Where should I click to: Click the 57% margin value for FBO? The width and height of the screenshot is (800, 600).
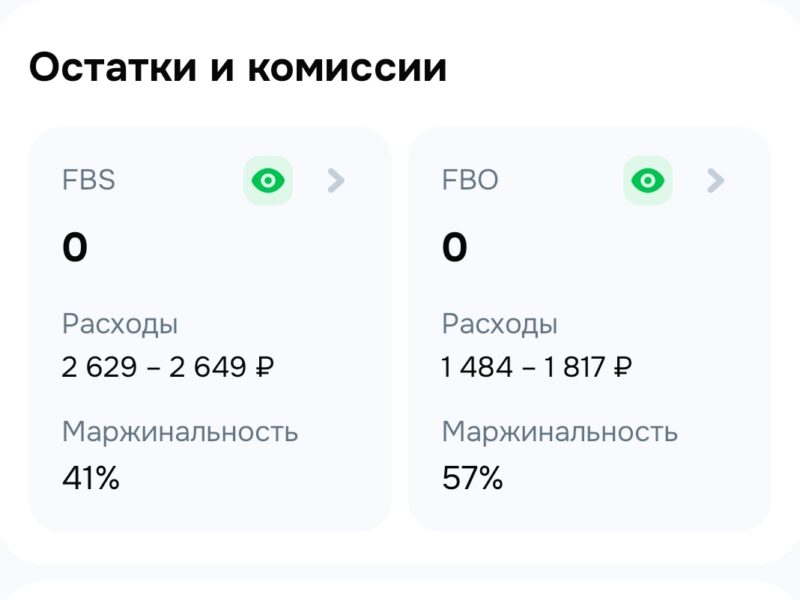[x=472, y=478]
